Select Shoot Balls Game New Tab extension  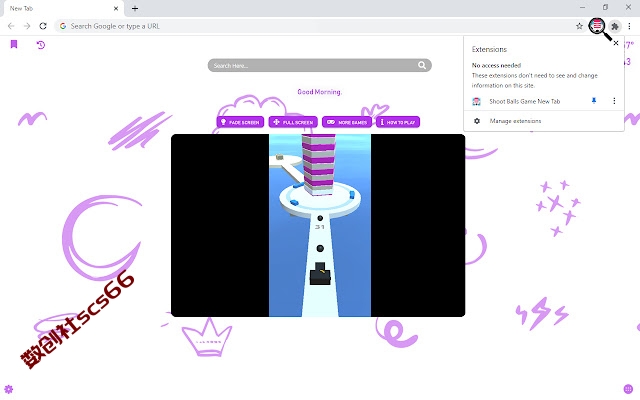524,101
